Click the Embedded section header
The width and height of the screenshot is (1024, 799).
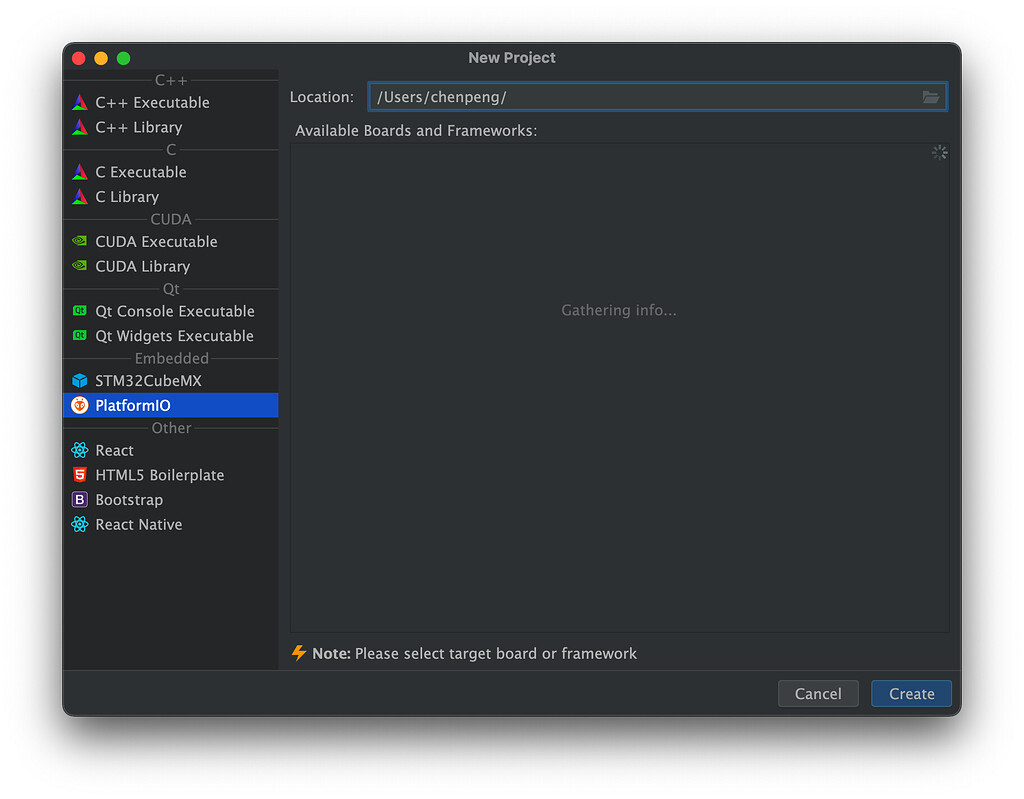pyautogui.click(x=170, y=358)
